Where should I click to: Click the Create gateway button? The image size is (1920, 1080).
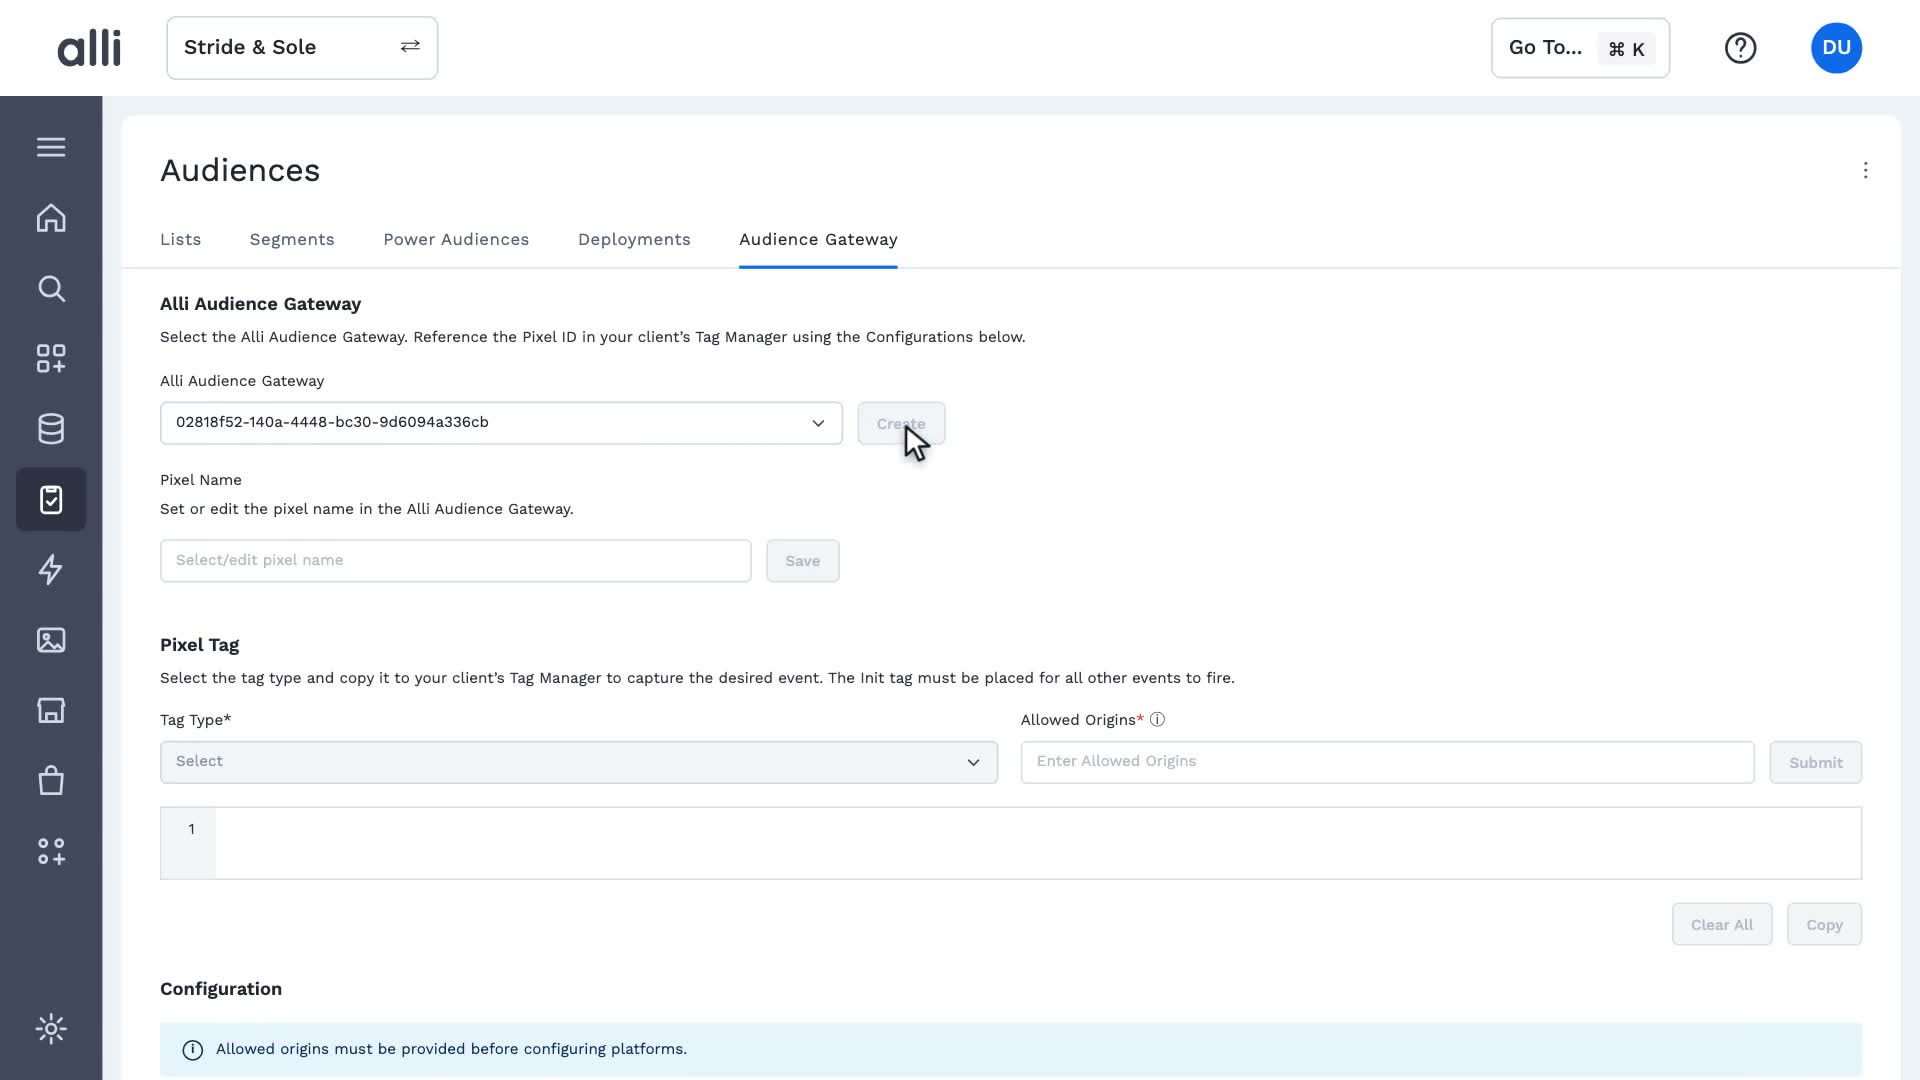[901, 424]
